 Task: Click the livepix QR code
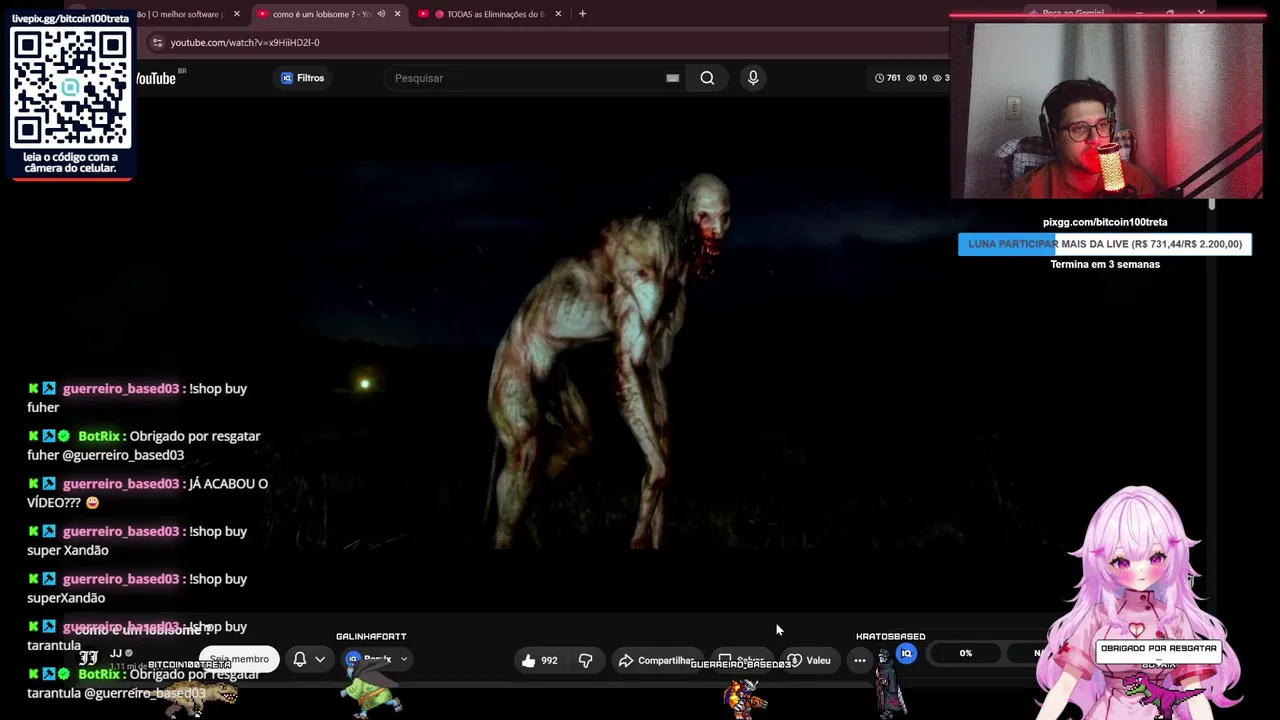pyautogui.click(x=70, y=88)
